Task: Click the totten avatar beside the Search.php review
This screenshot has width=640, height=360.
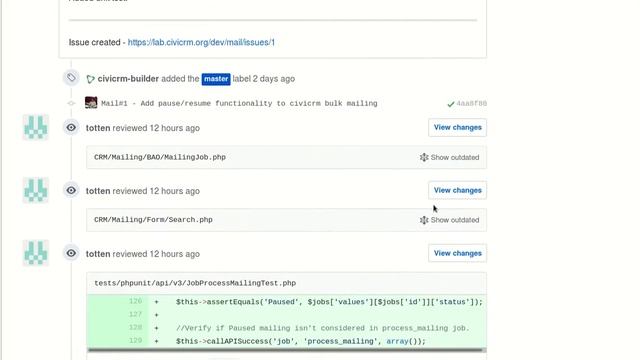Action: pos(36,190)
